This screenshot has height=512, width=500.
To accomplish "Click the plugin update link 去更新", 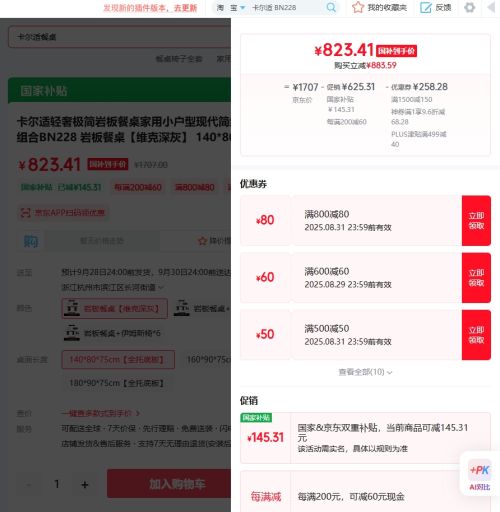I will 186,8.
